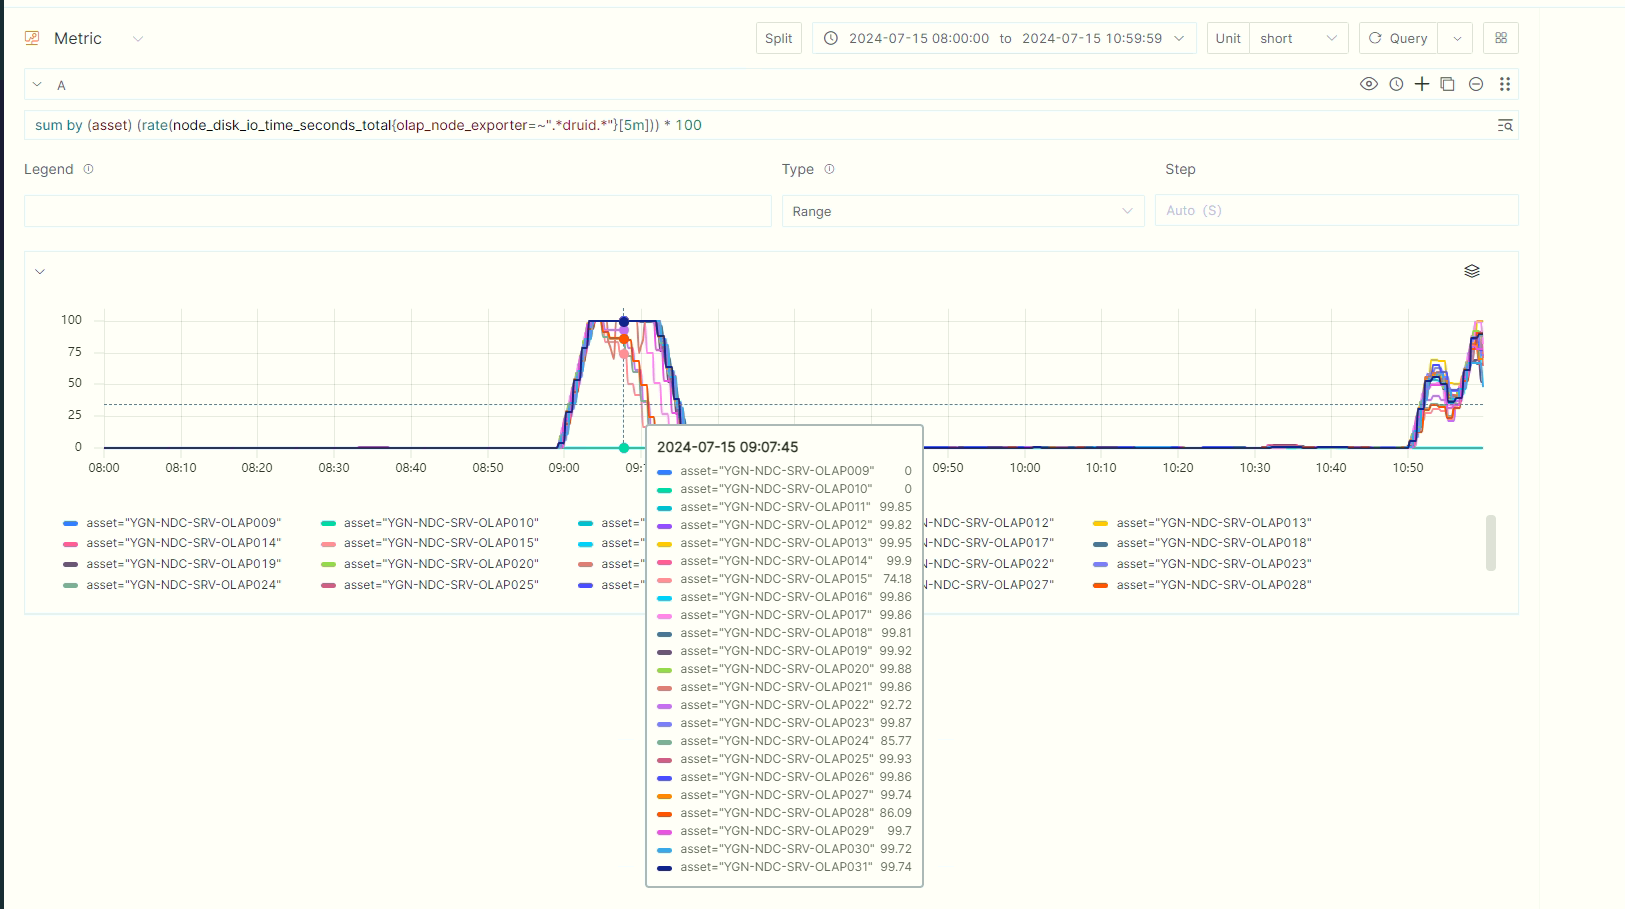Click the Split button
This screenshot has width=1625, height=909.
[x=778, y=38]
